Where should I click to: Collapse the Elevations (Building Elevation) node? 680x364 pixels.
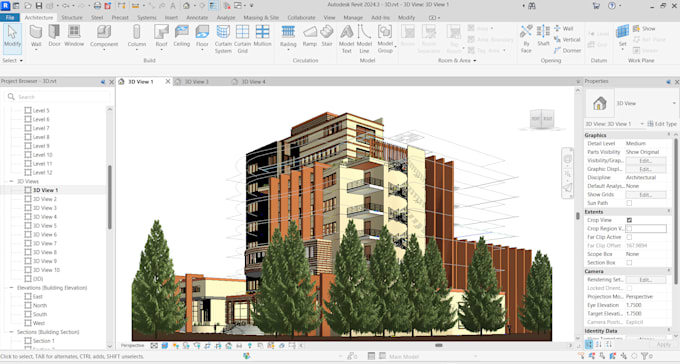(x=11, y=288)
